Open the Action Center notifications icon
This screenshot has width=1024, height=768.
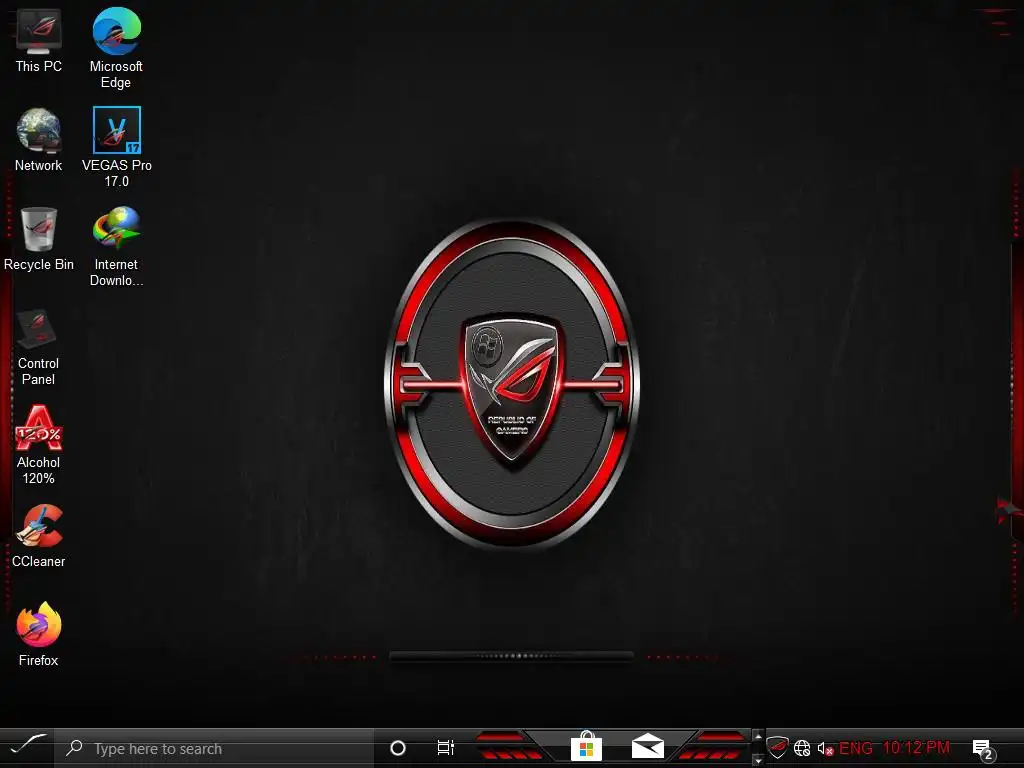click(983, 749)
